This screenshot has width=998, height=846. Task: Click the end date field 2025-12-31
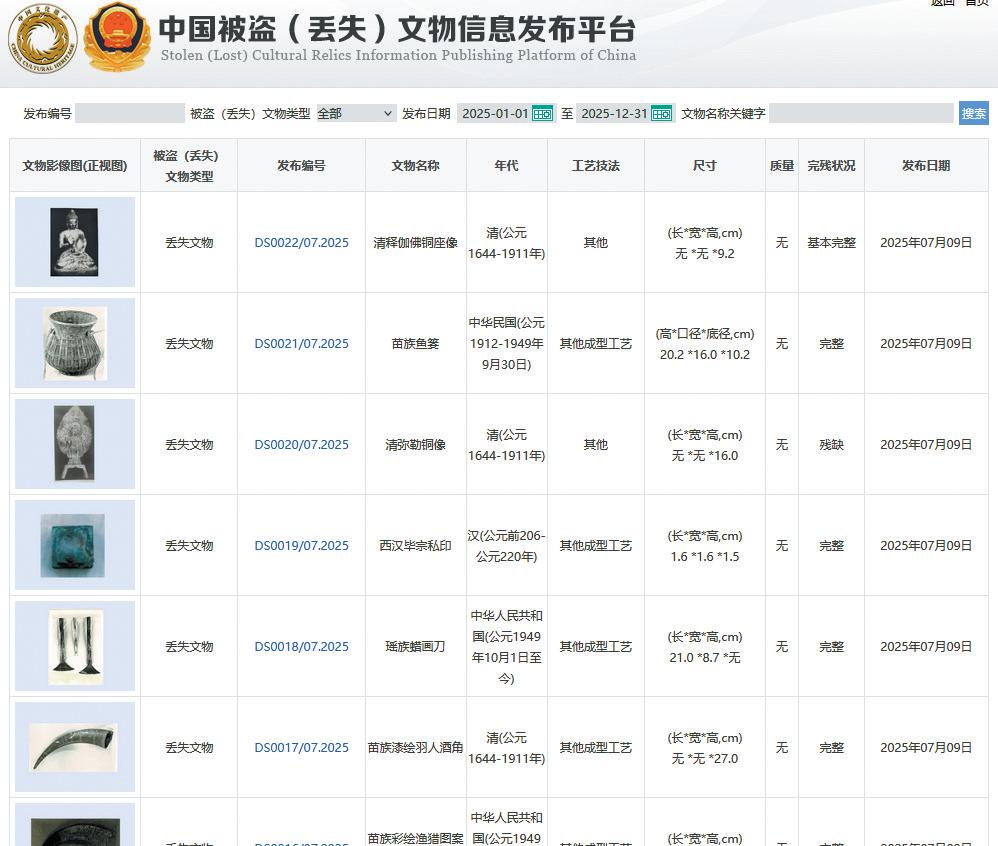[613, 114]
